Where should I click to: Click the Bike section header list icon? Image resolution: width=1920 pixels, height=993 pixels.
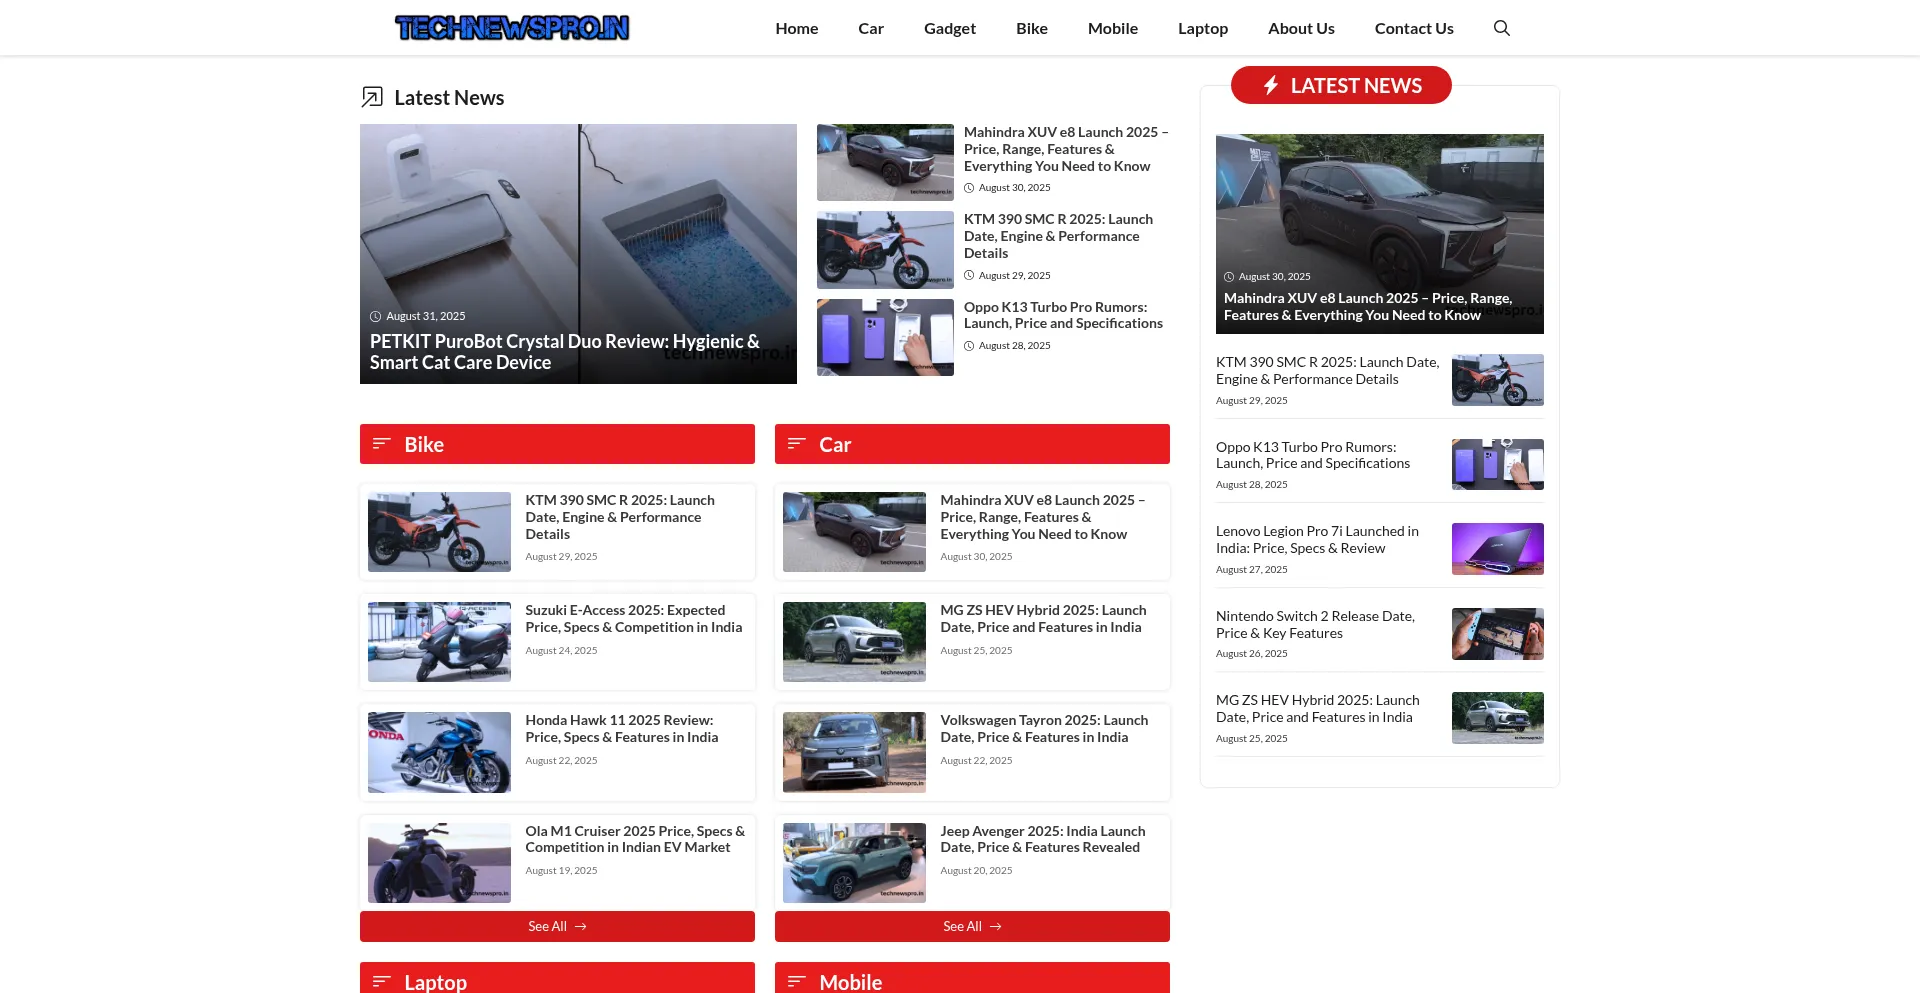click(381, 444)
